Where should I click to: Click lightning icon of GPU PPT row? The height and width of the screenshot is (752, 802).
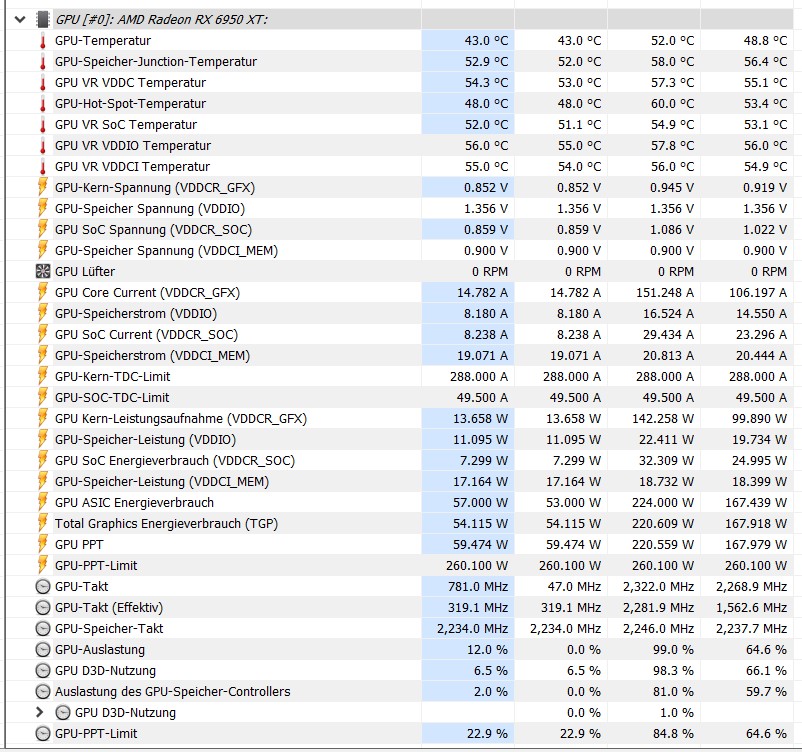43,544
